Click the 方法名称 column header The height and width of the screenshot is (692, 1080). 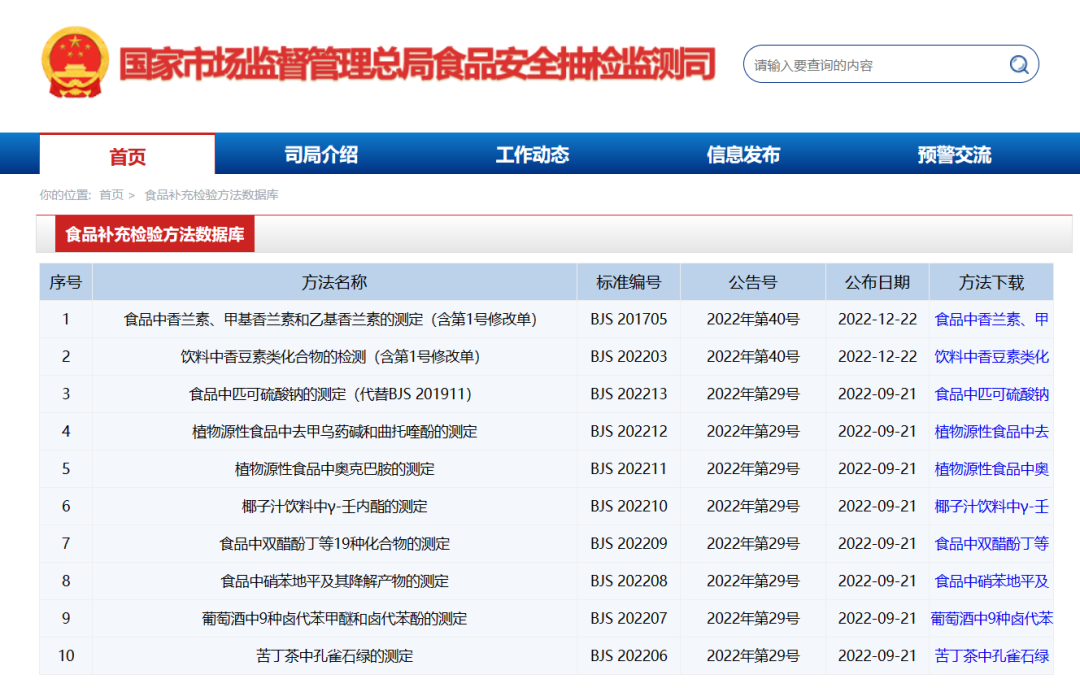(x=334, y=282)
